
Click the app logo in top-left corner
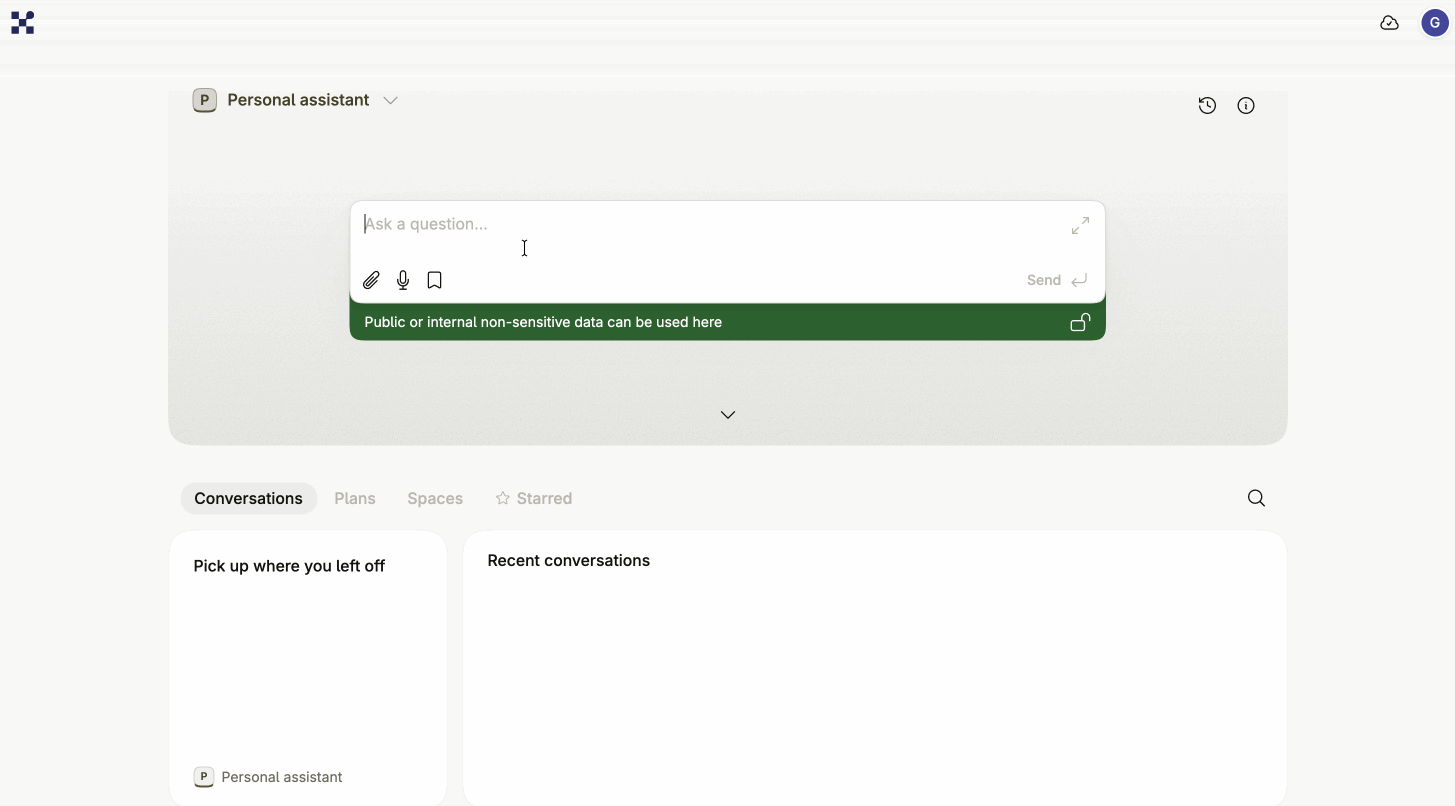pyautogui.click(x=22, y=22)
